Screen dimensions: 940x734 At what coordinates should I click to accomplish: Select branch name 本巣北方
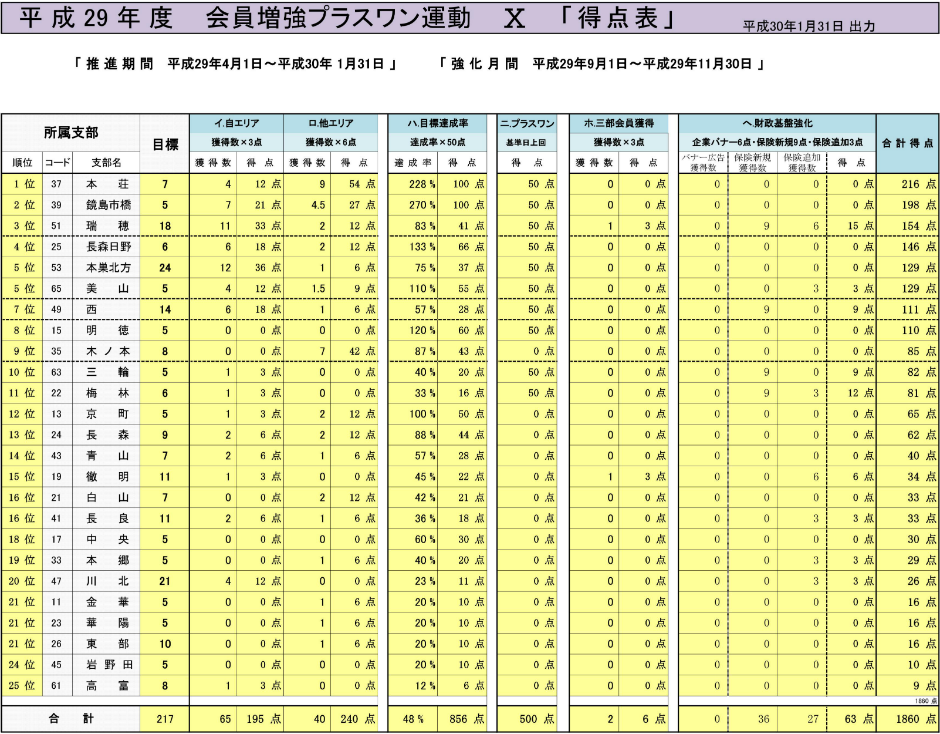[108, 268]
